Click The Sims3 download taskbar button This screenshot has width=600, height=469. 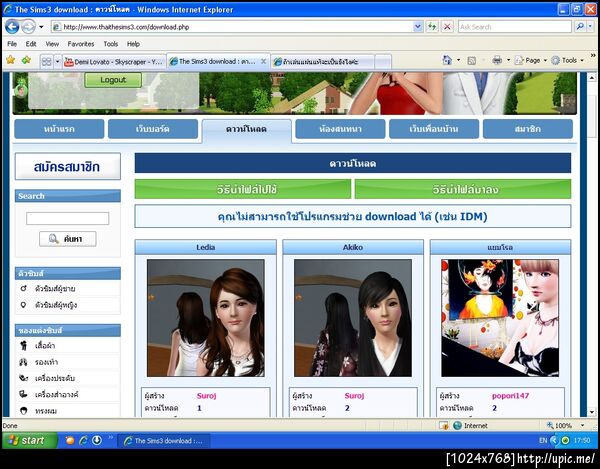tap(163, 441)
